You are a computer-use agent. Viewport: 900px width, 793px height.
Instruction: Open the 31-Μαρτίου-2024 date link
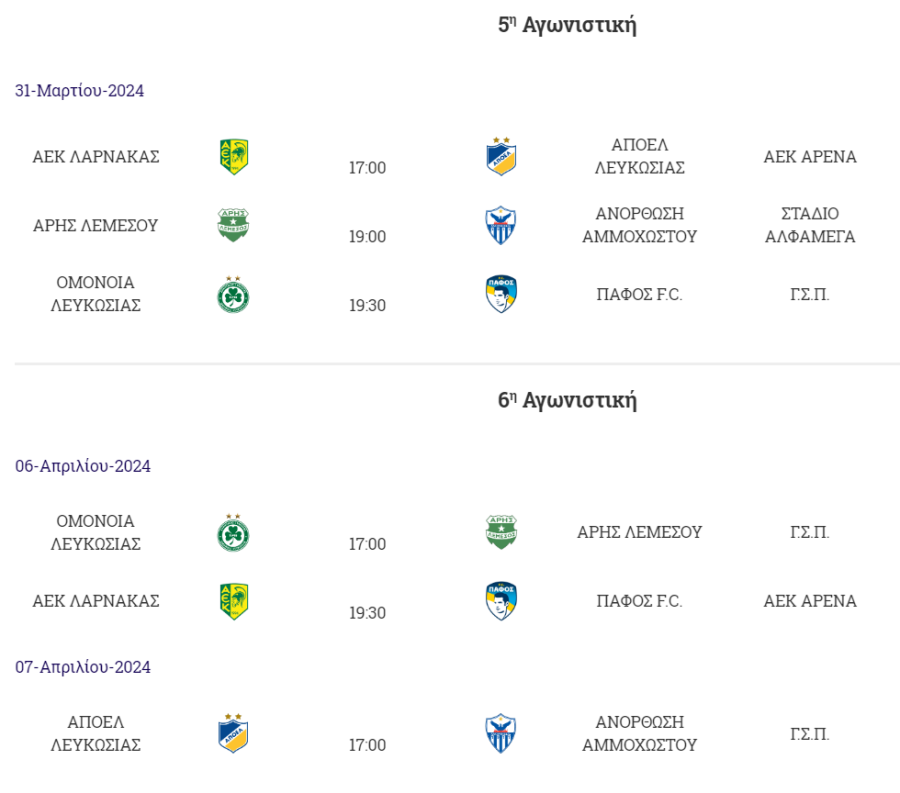point(79,91)
